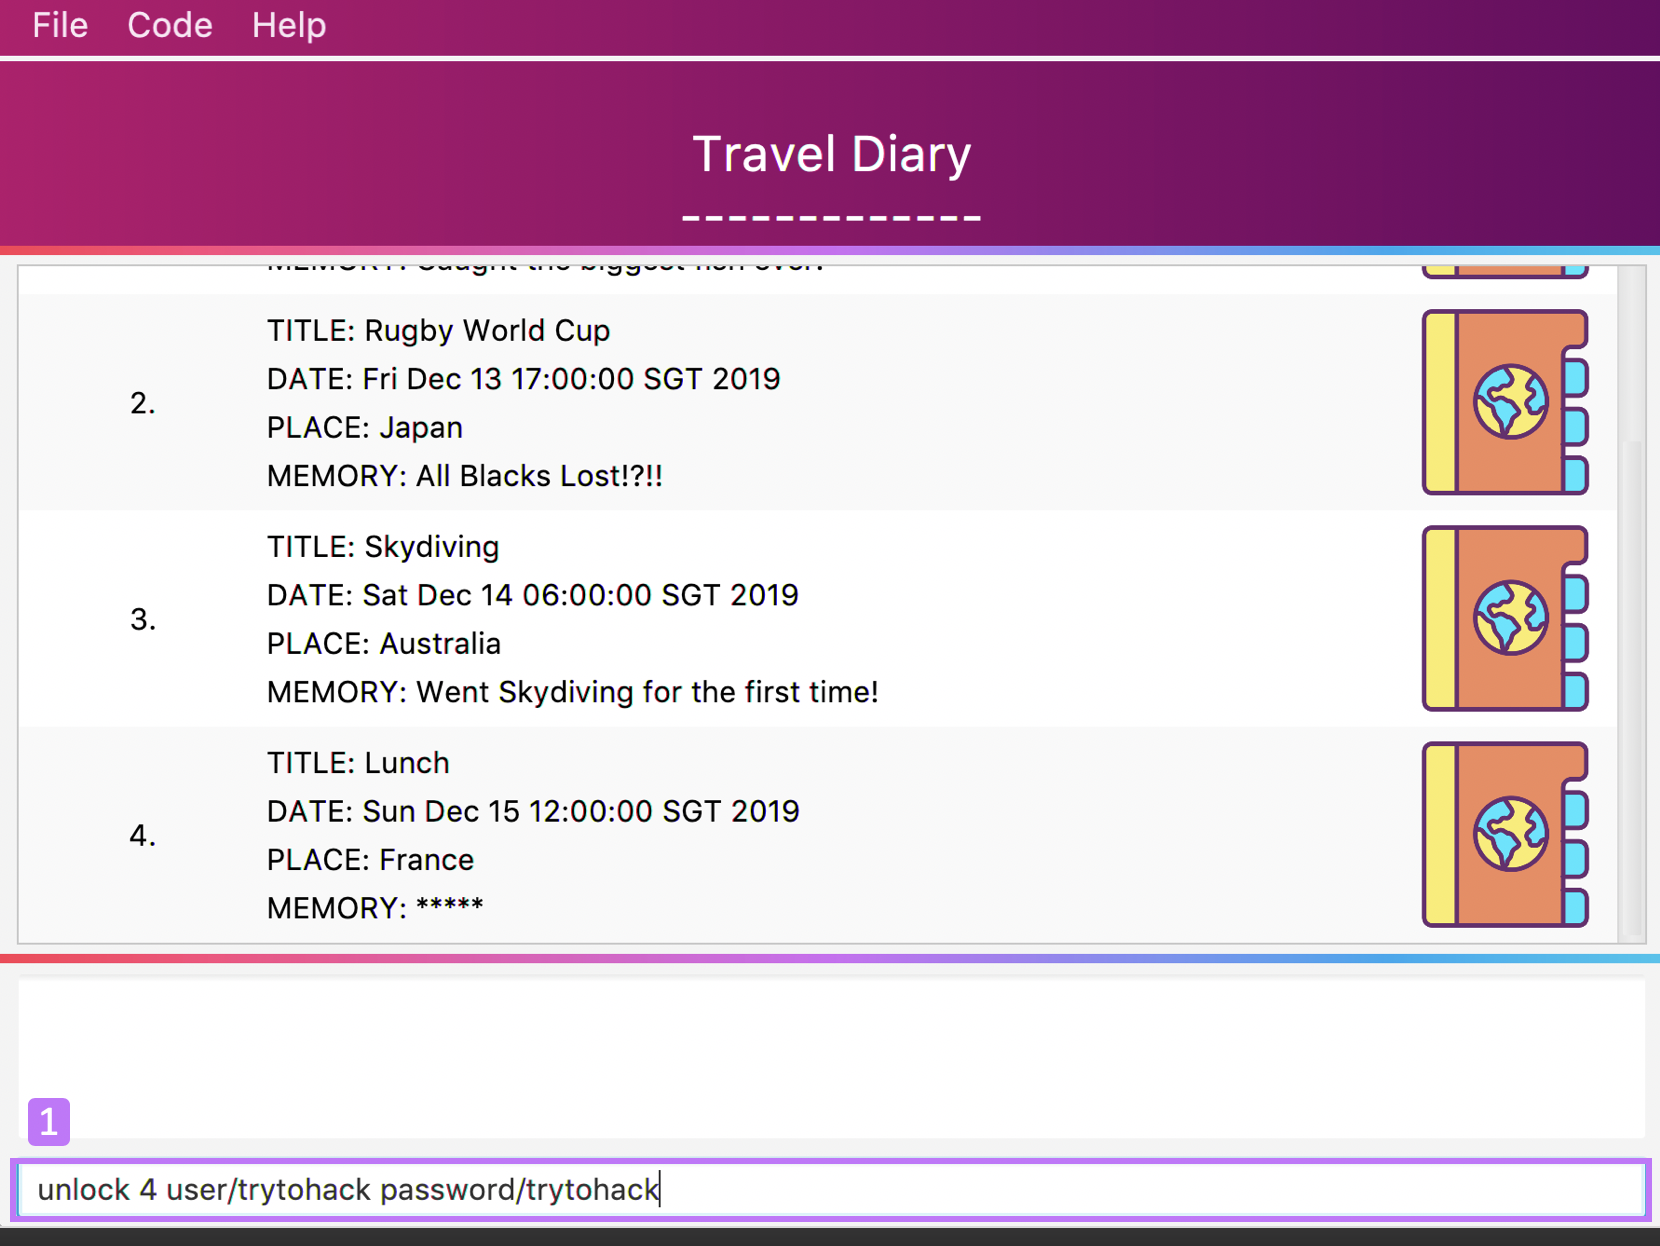
Task: Select 'PLACE: Japan' line
Action: [365, 428]
